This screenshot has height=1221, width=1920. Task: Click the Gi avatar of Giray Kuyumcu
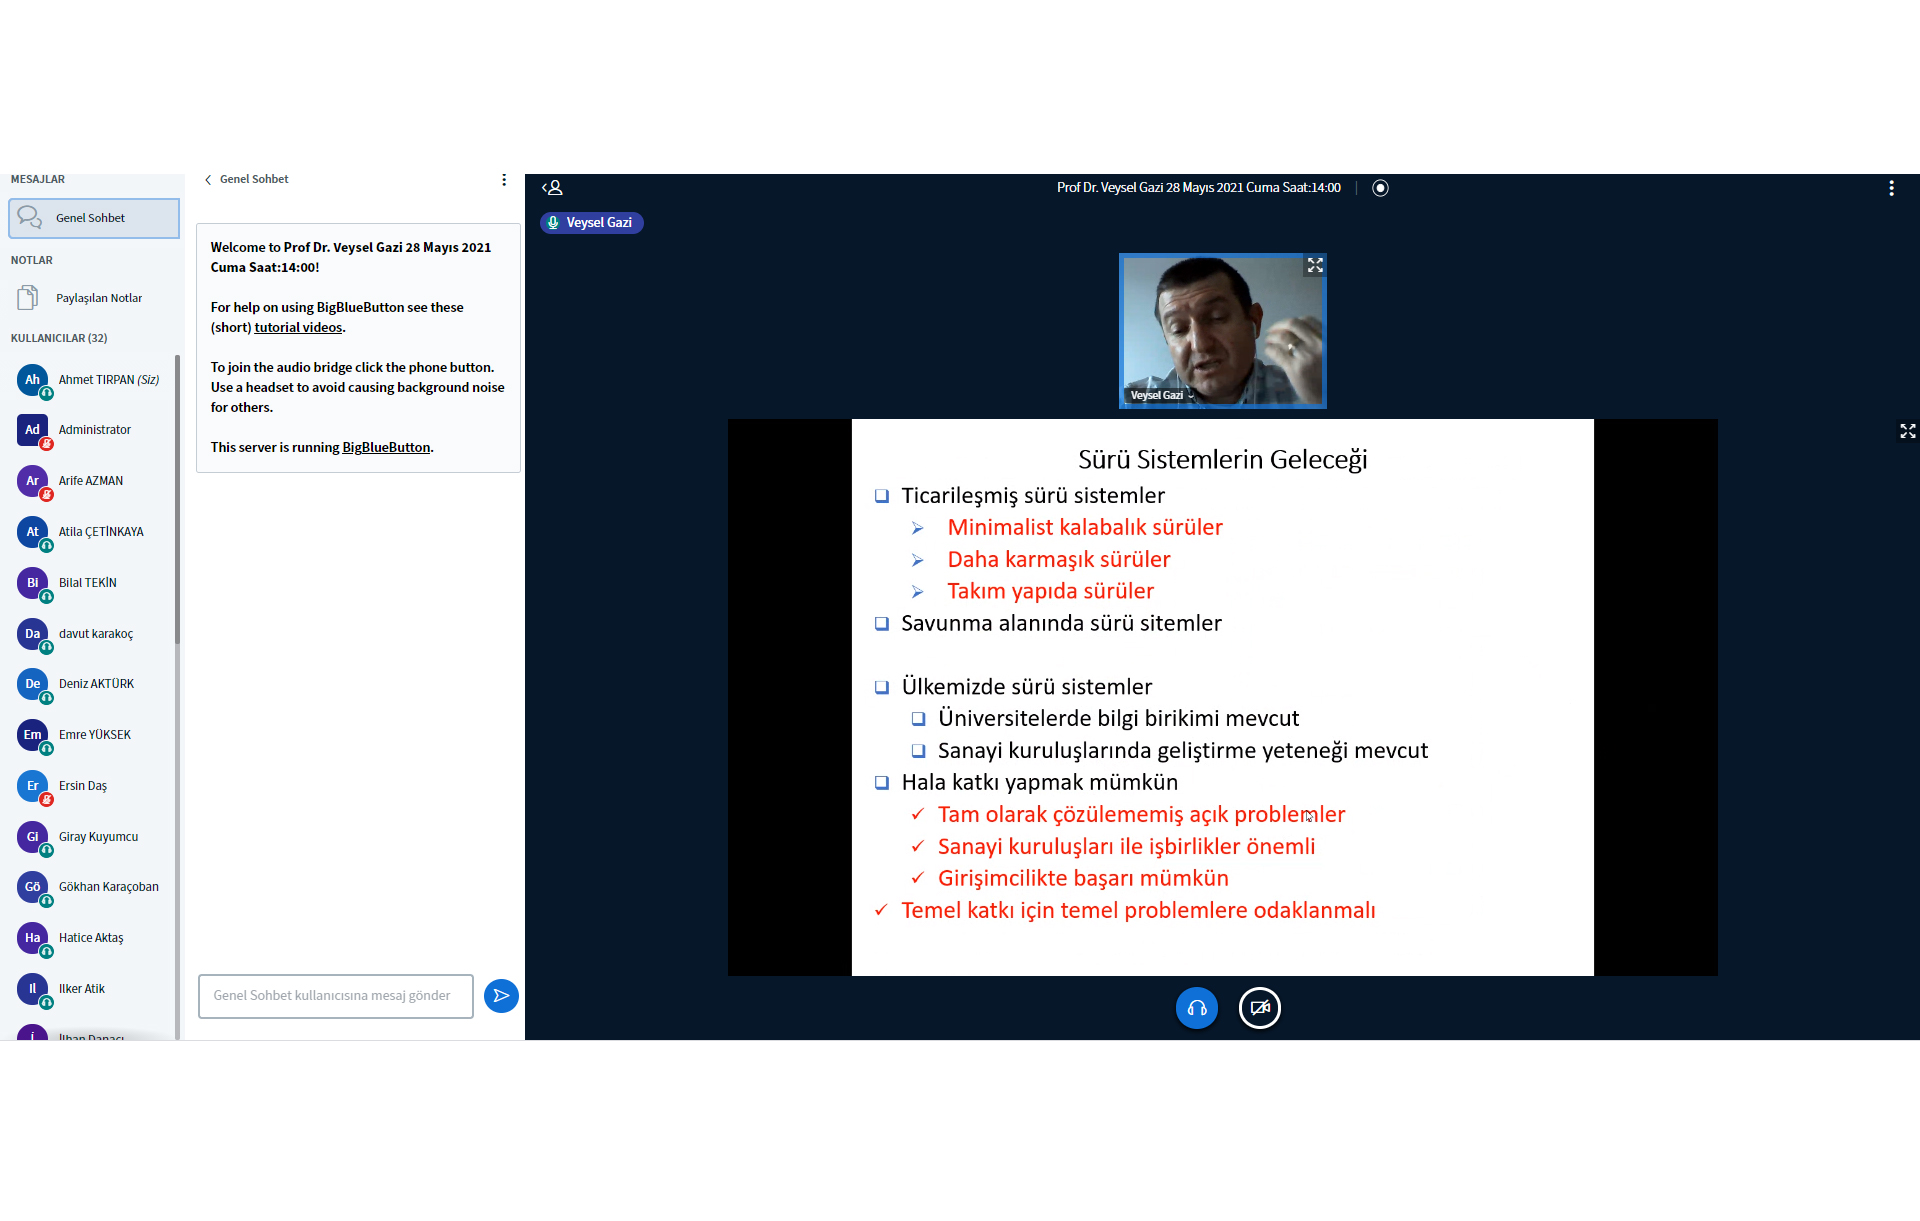[x=32, y=836]
